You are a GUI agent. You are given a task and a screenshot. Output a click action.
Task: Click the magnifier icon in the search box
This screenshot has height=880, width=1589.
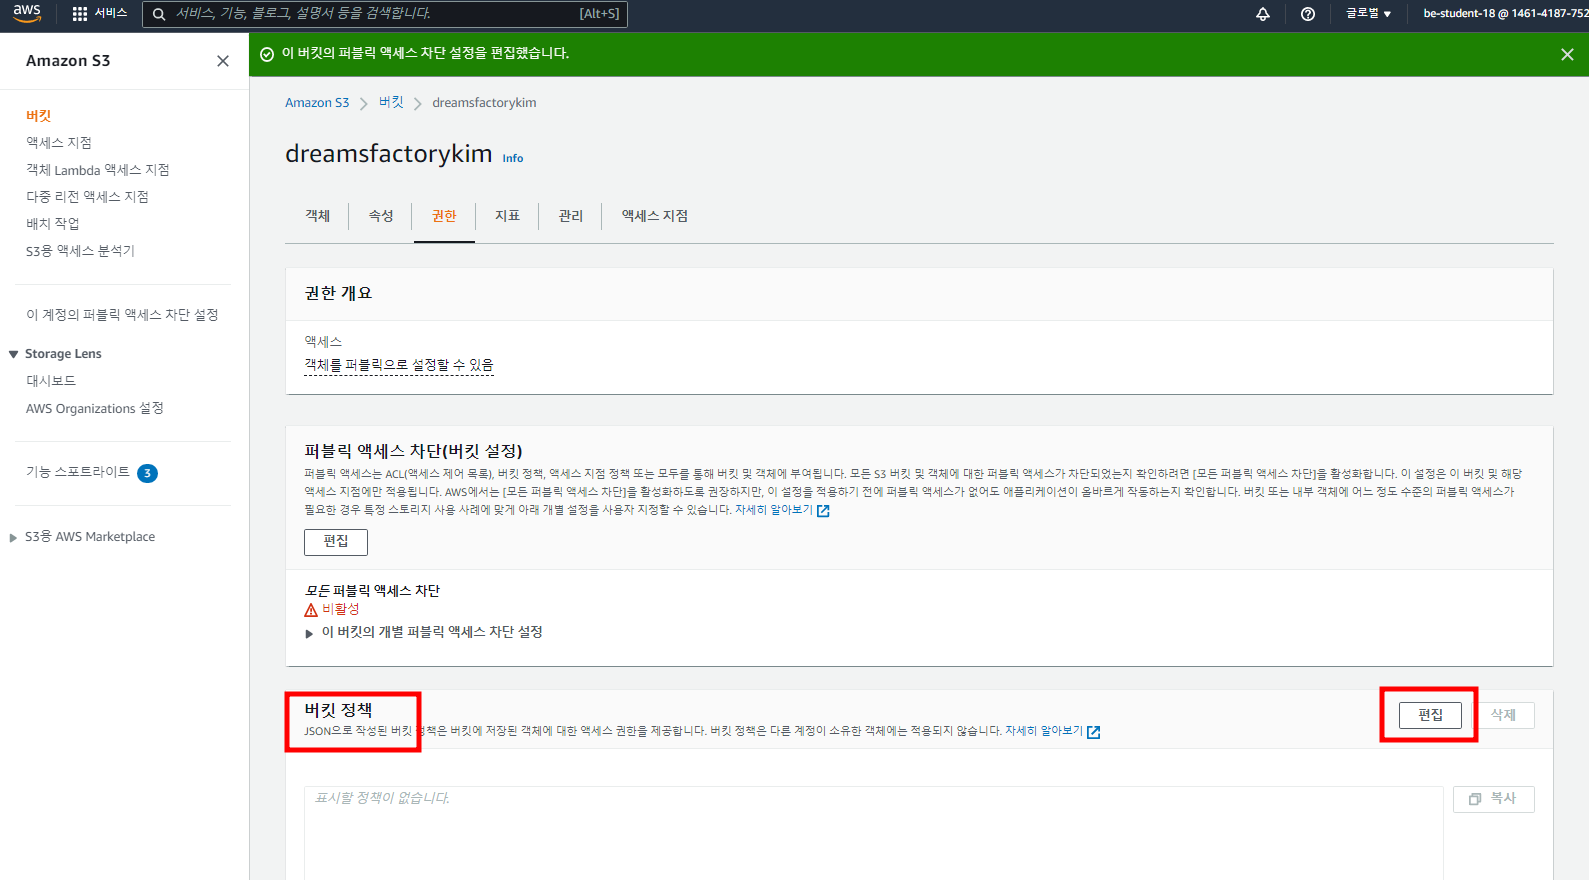click(x=159, y=14)
